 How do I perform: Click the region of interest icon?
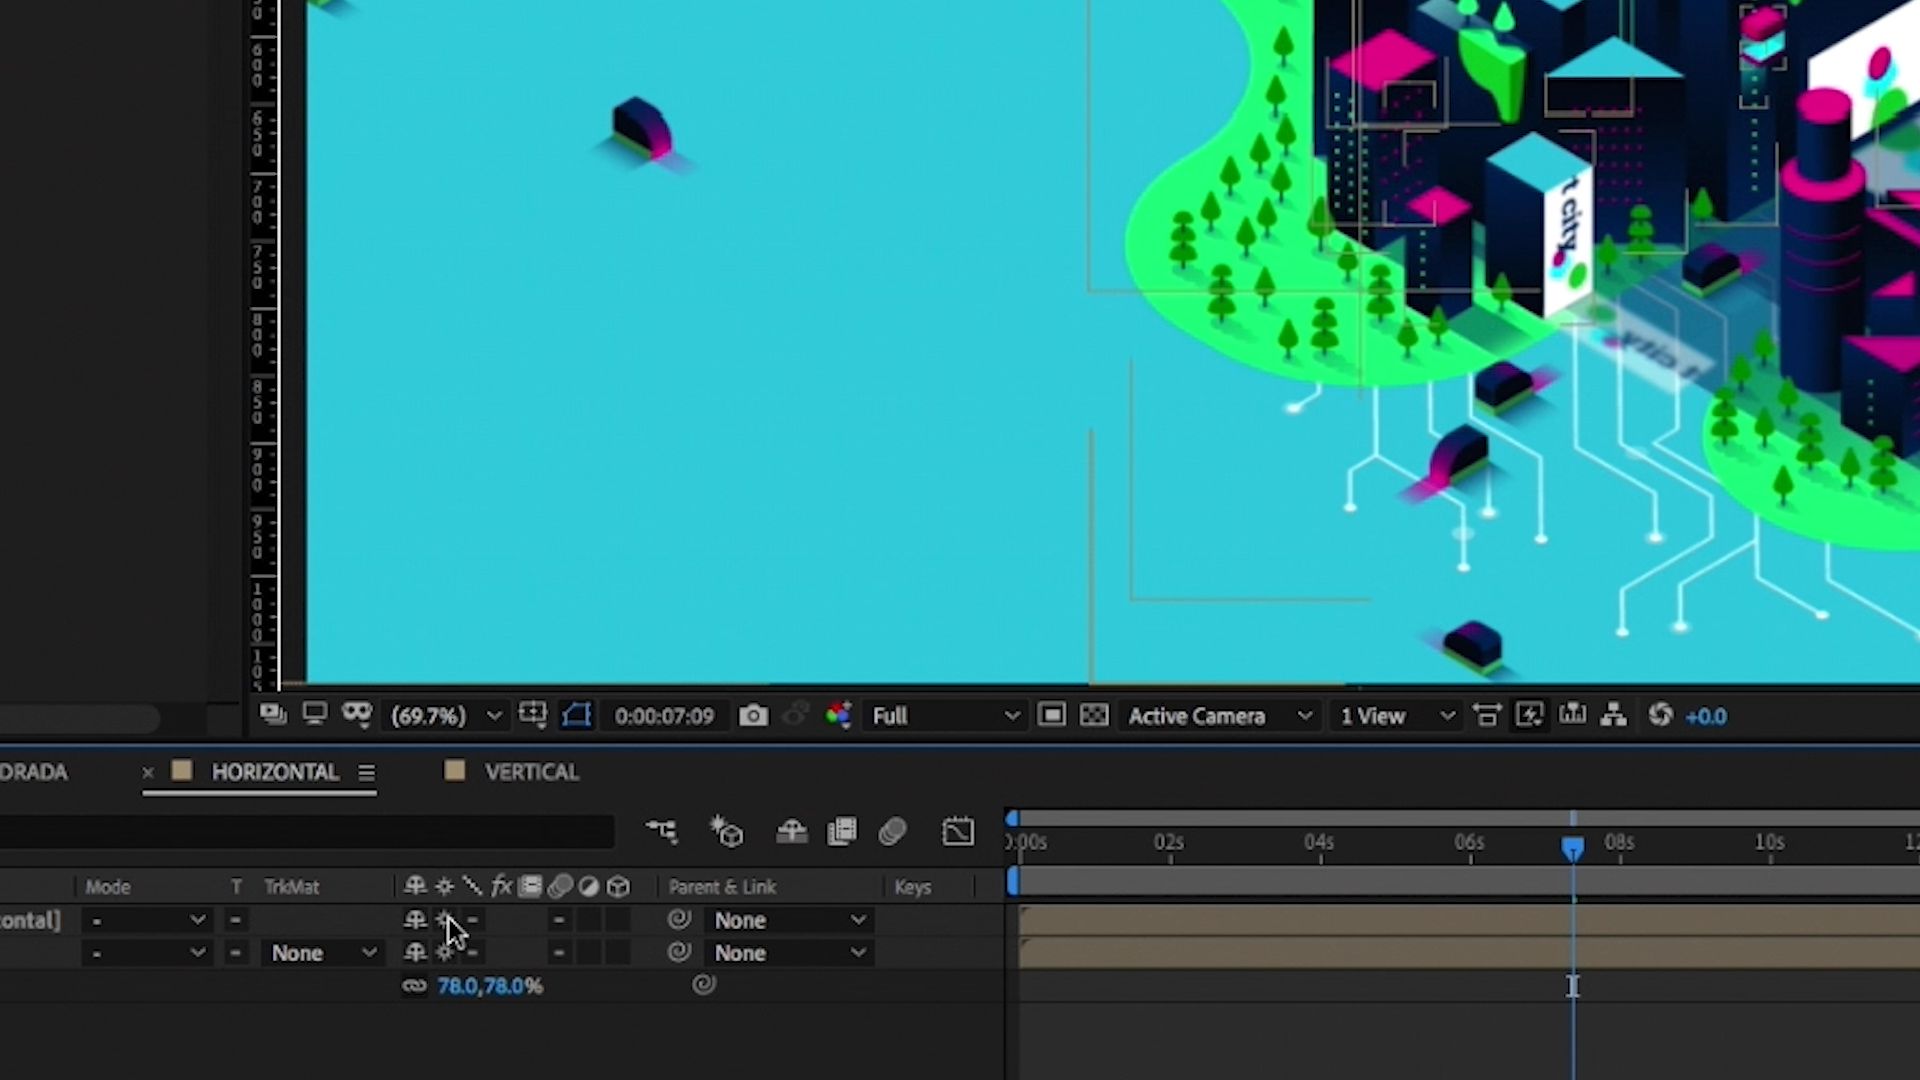[1051, 716]
